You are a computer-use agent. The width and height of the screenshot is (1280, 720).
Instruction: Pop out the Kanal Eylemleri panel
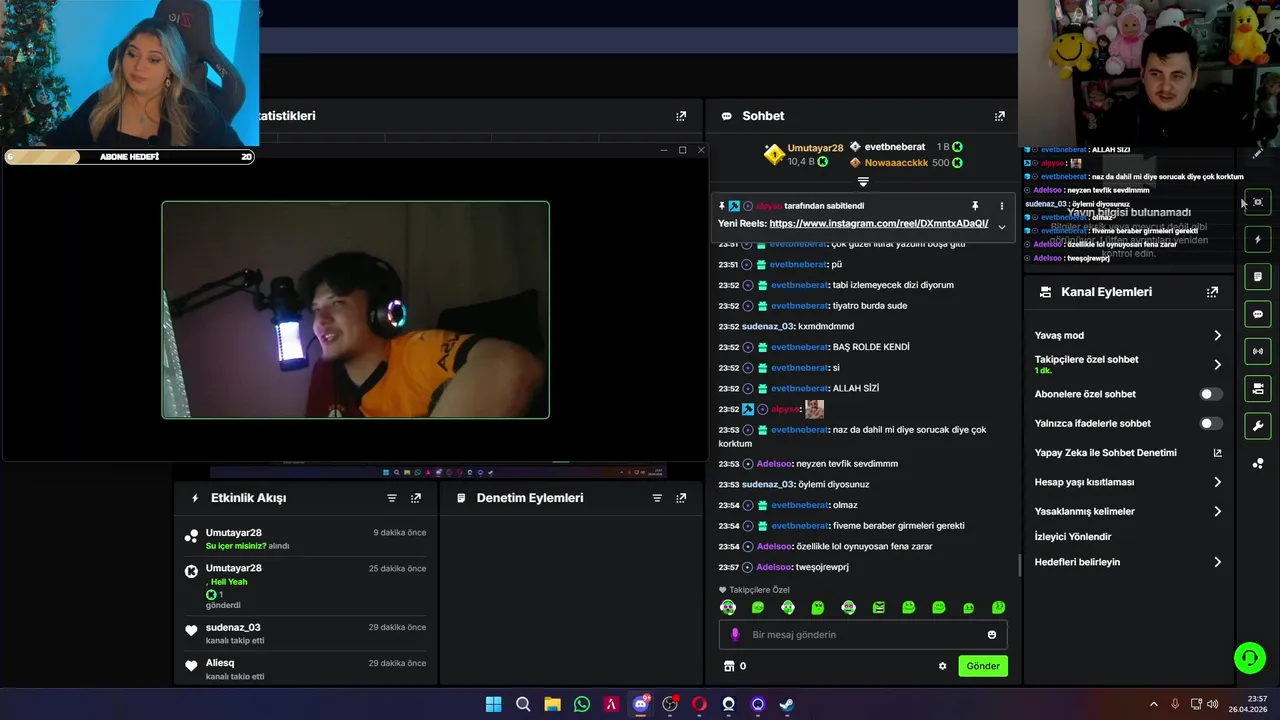[x=1212, y=292]
